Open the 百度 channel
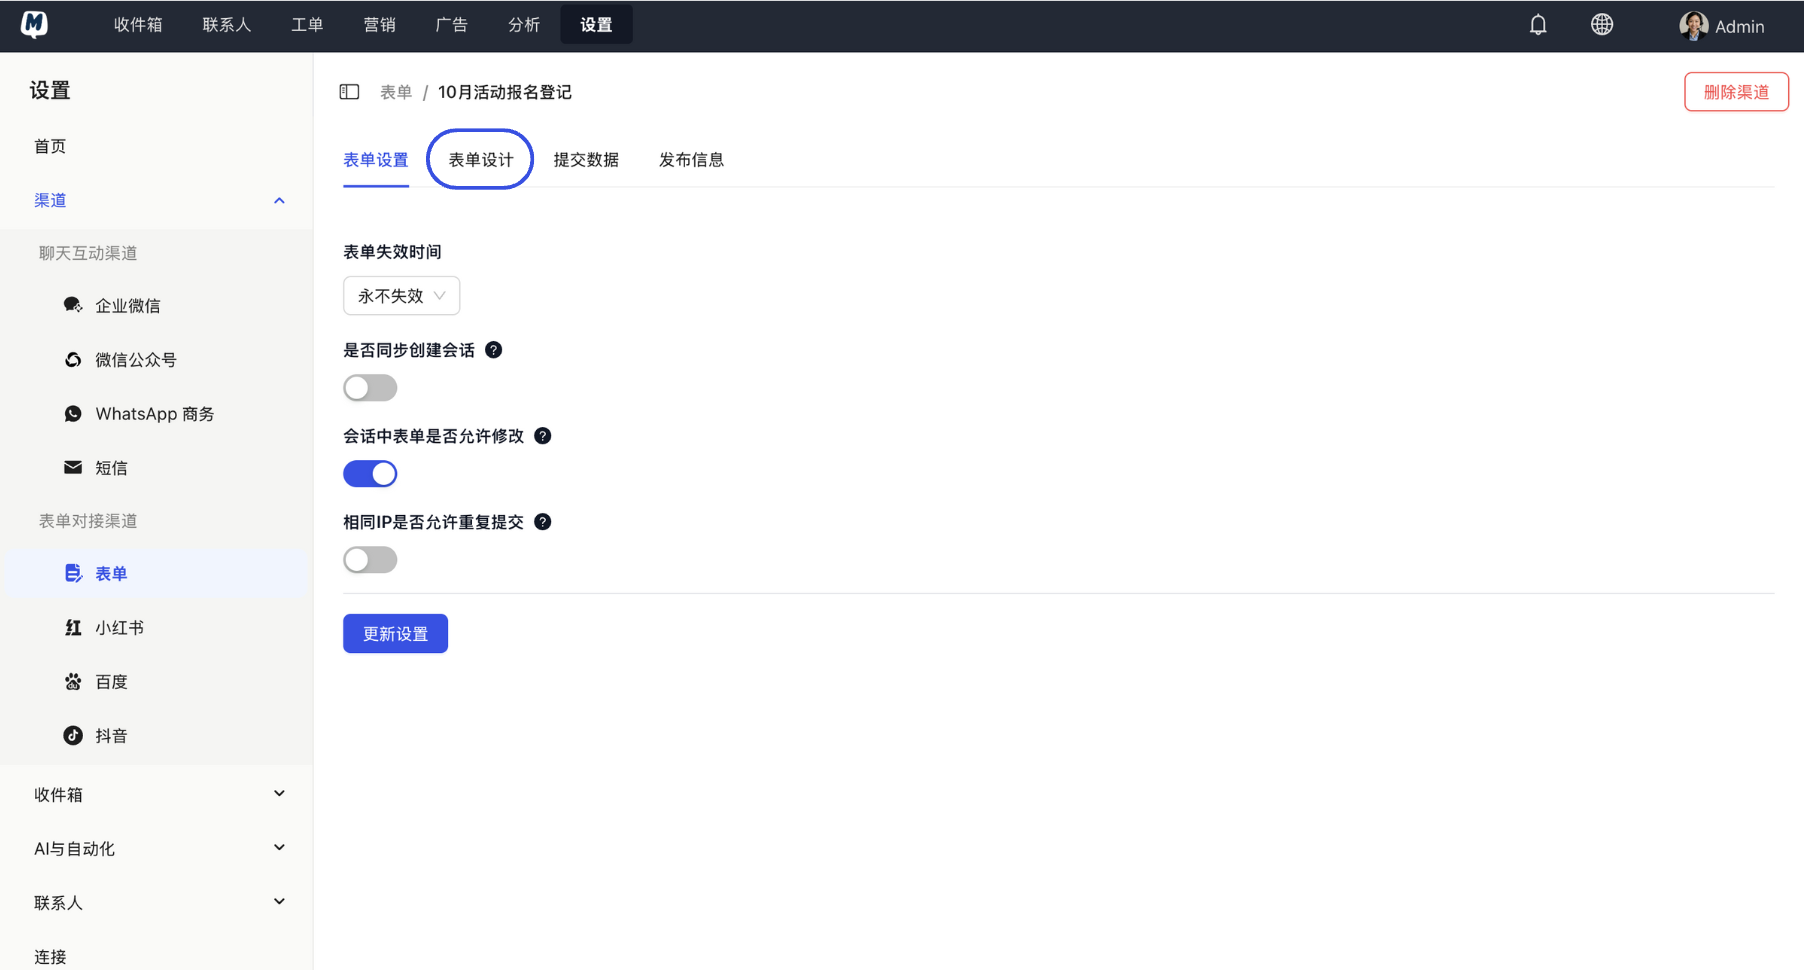 [111, 681]
